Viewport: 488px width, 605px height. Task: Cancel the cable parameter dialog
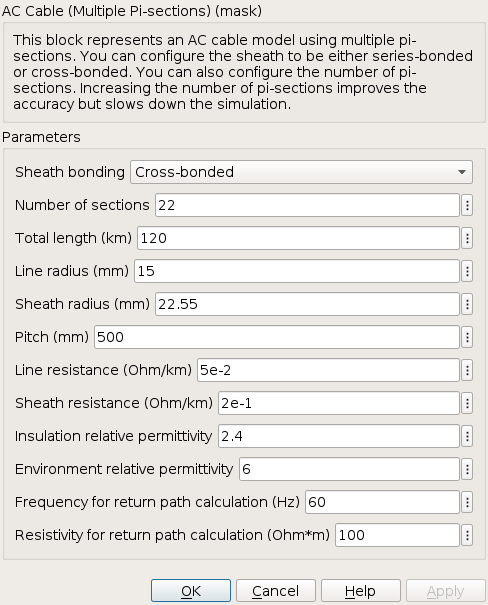(276, 591)
